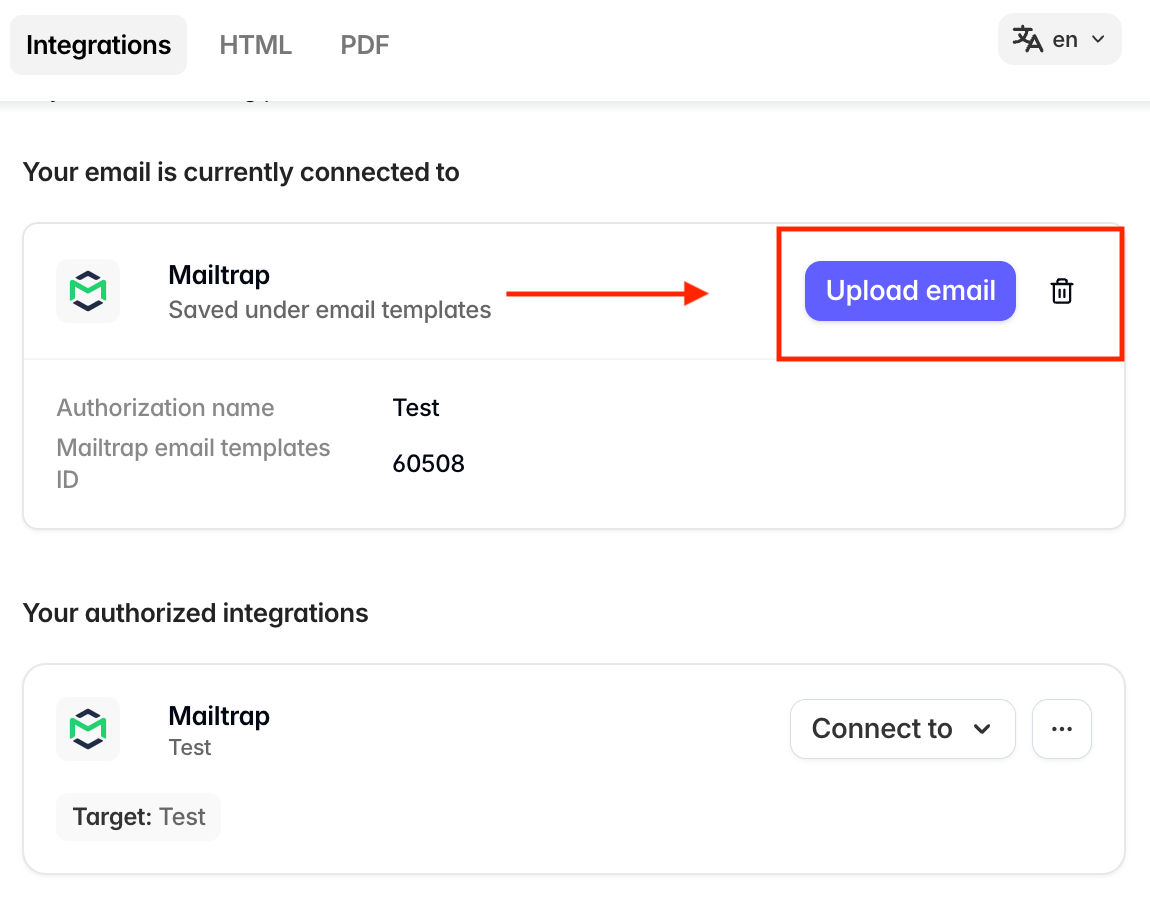The width and height of the screenshot is (1150, 914).
Task: Click the Mailtrap title in the connected email card
Action: coord(219,275)
